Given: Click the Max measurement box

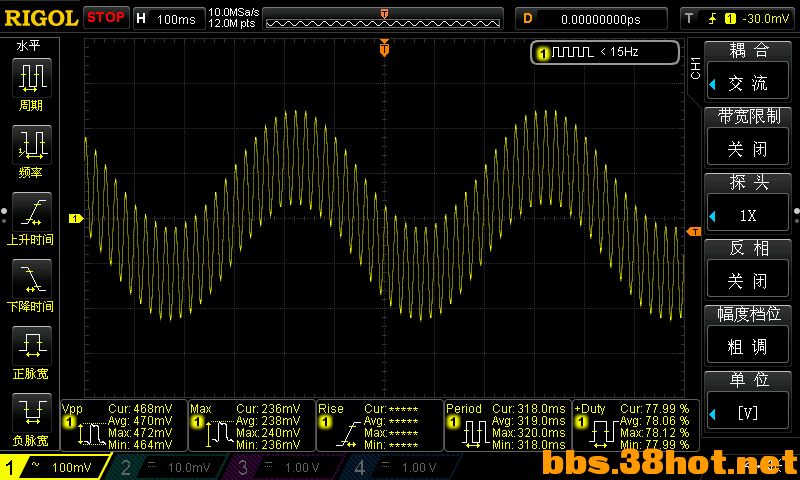Looking at the screenshot, I should click(252, 425).
